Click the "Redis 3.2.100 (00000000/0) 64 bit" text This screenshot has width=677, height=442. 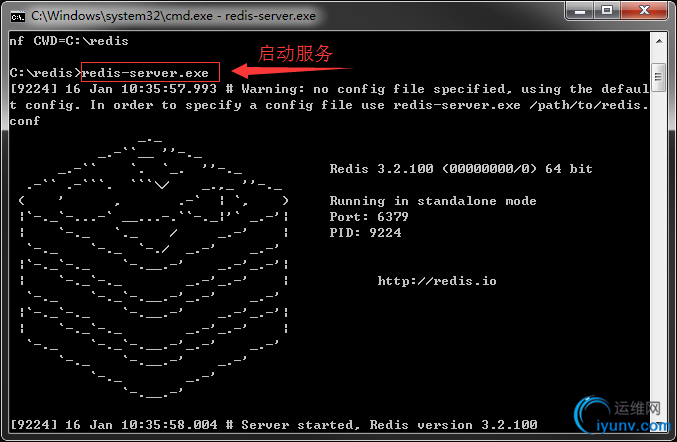461,169
